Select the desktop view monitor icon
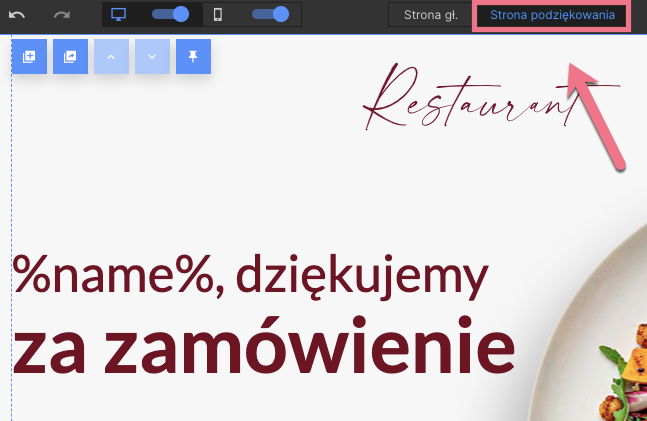 pyautogui.click(x=118, y=14)
